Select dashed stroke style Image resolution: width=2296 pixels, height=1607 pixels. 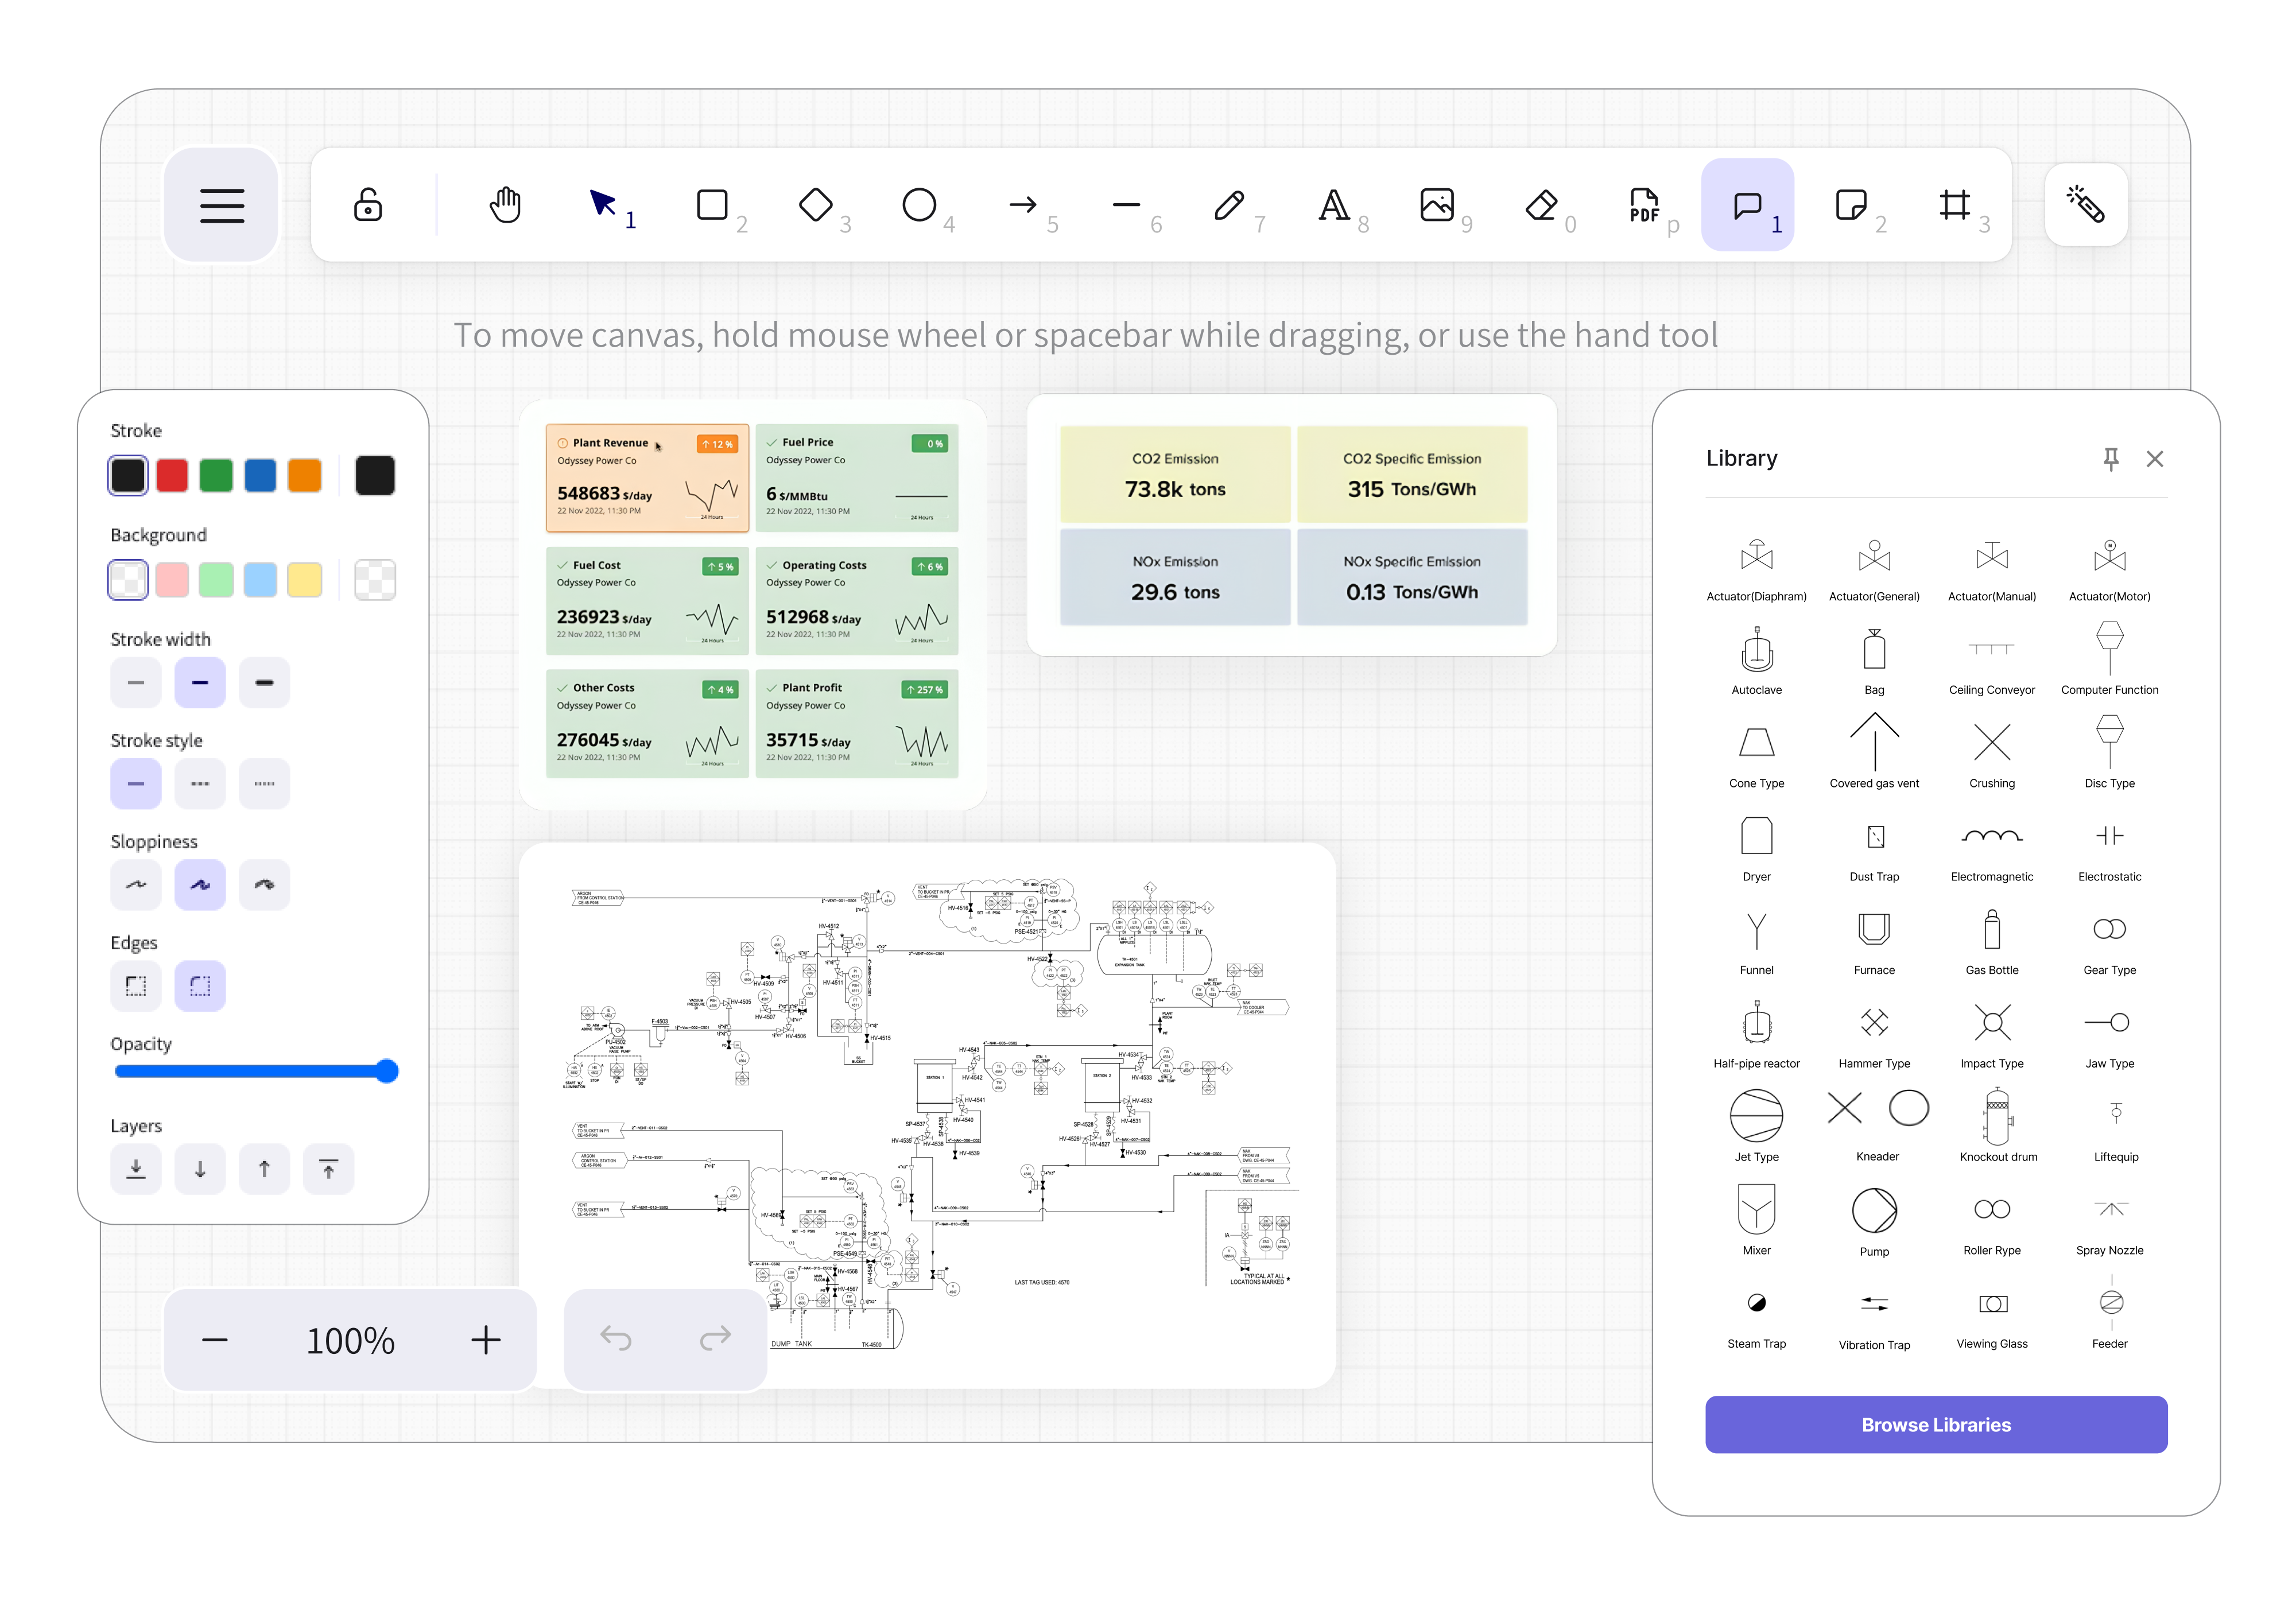(200, 784)
